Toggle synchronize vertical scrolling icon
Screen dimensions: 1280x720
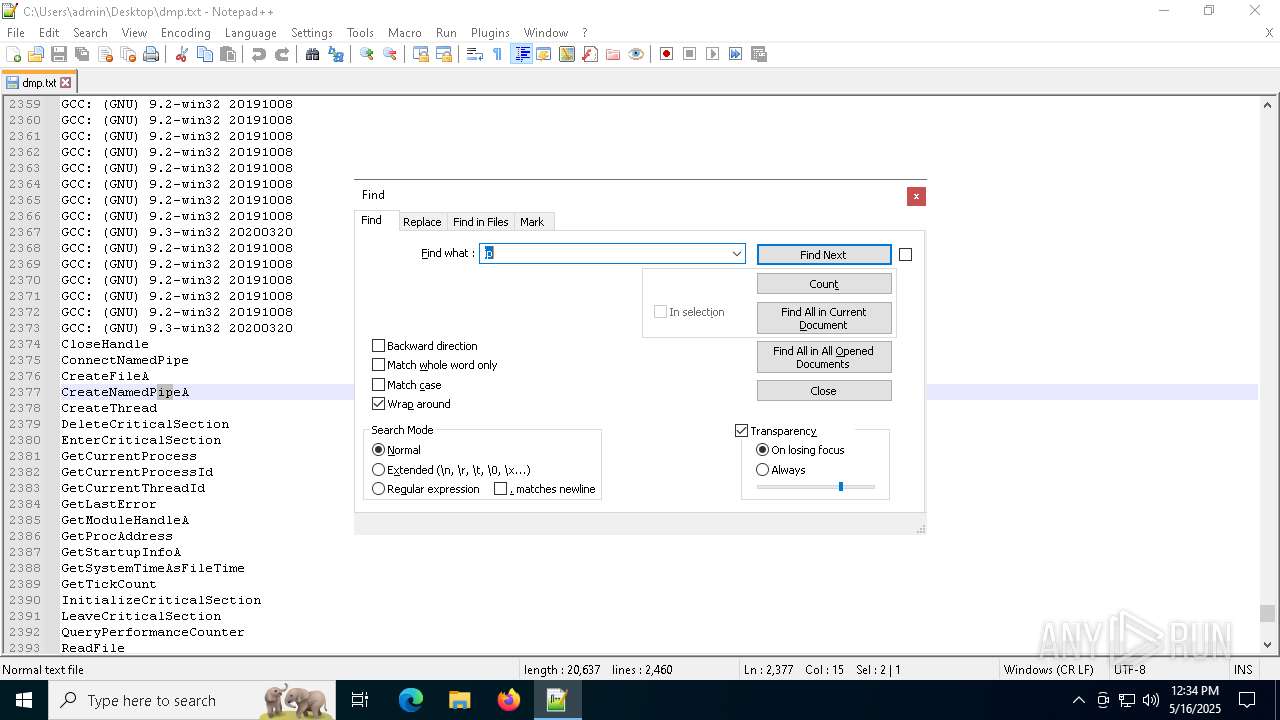point(421,54)
